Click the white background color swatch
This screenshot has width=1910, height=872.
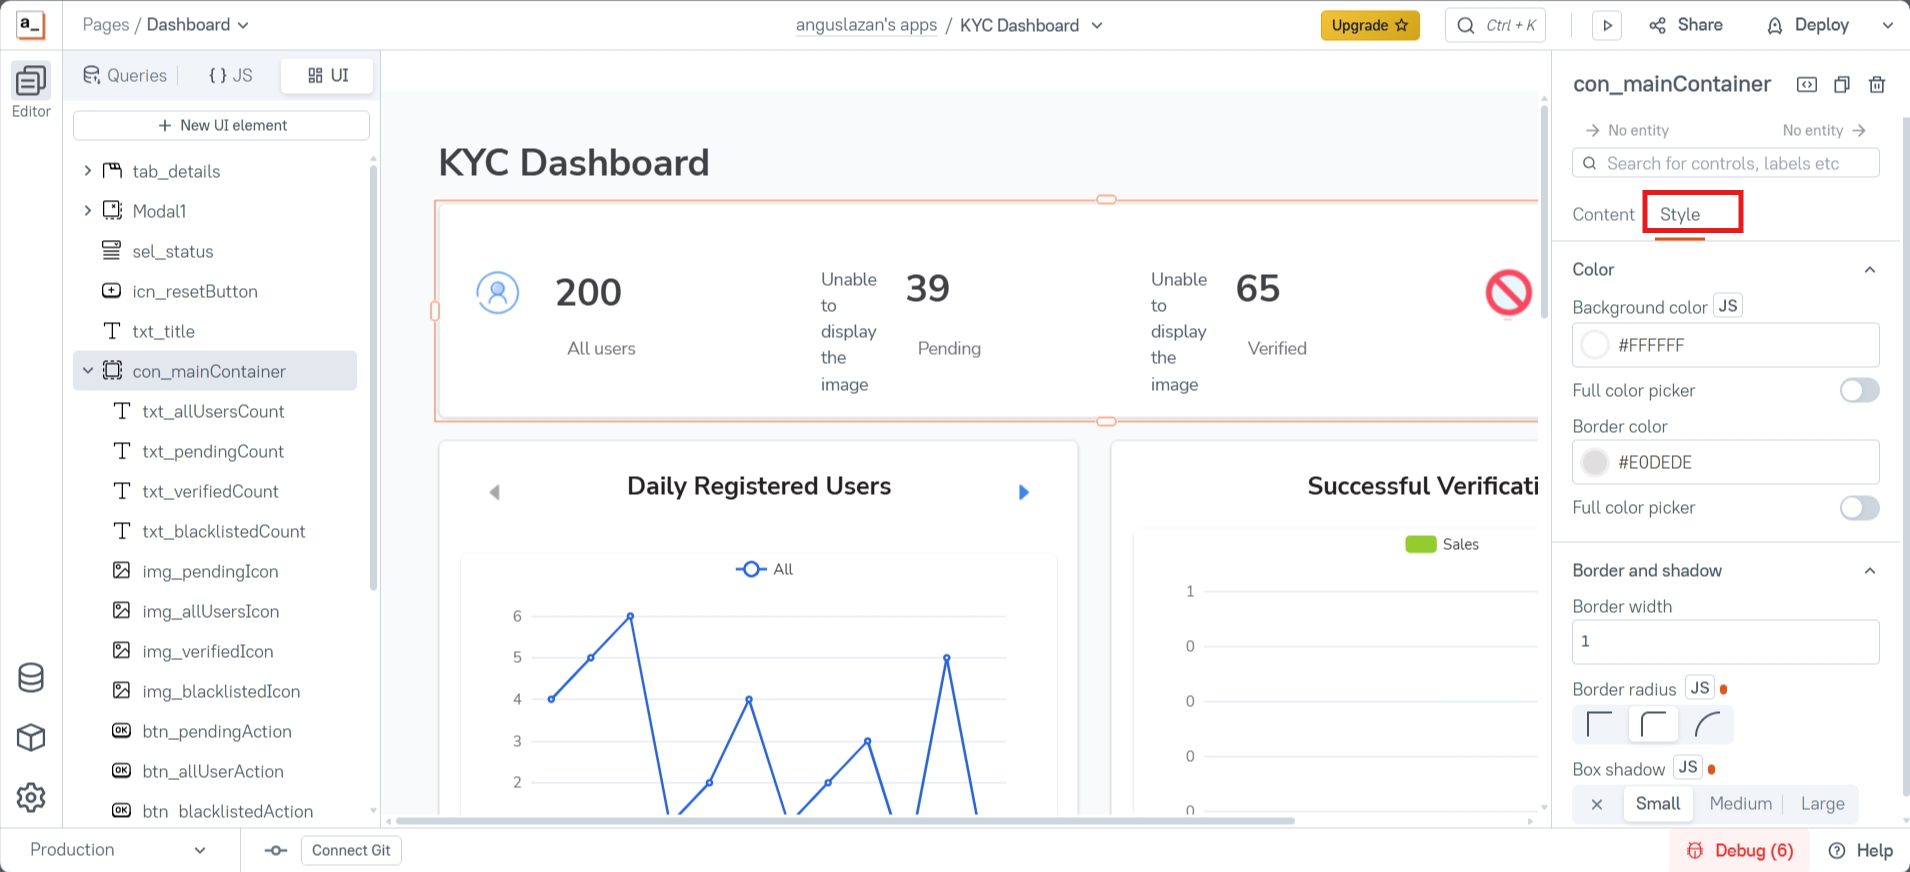[1595, 345]
